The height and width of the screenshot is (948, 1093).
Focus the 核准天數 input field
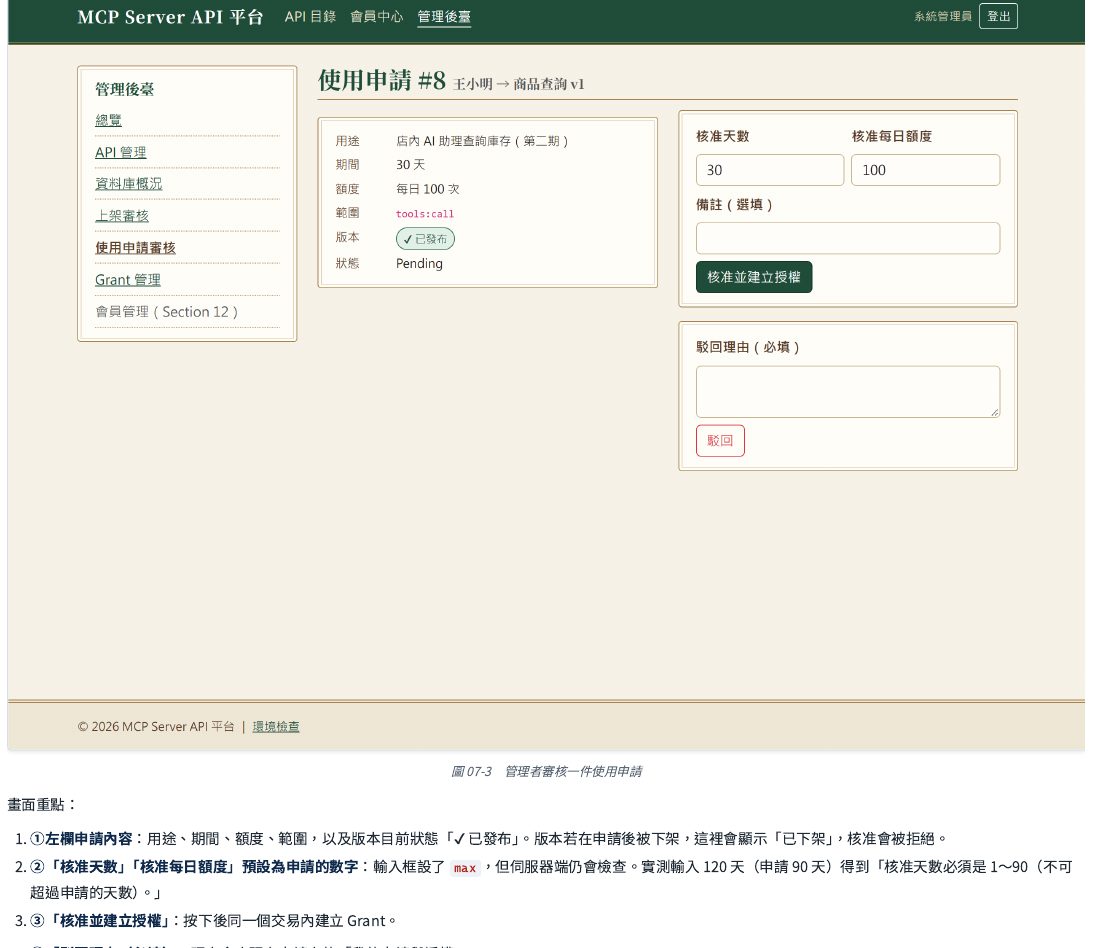coord(770,170)
